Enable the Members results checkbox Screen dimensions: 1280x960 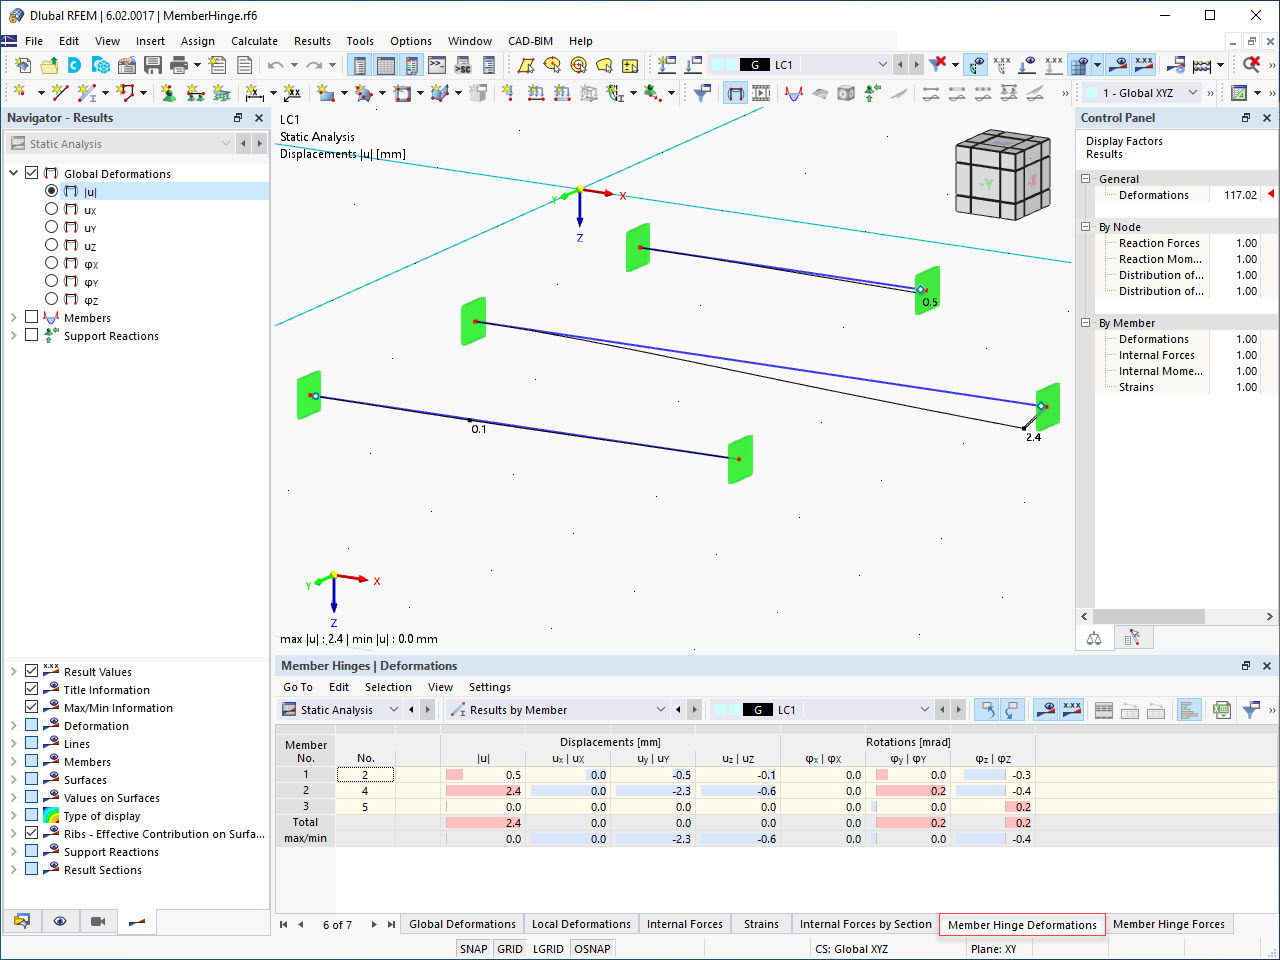pyautogui.click(x=31, y=317)
